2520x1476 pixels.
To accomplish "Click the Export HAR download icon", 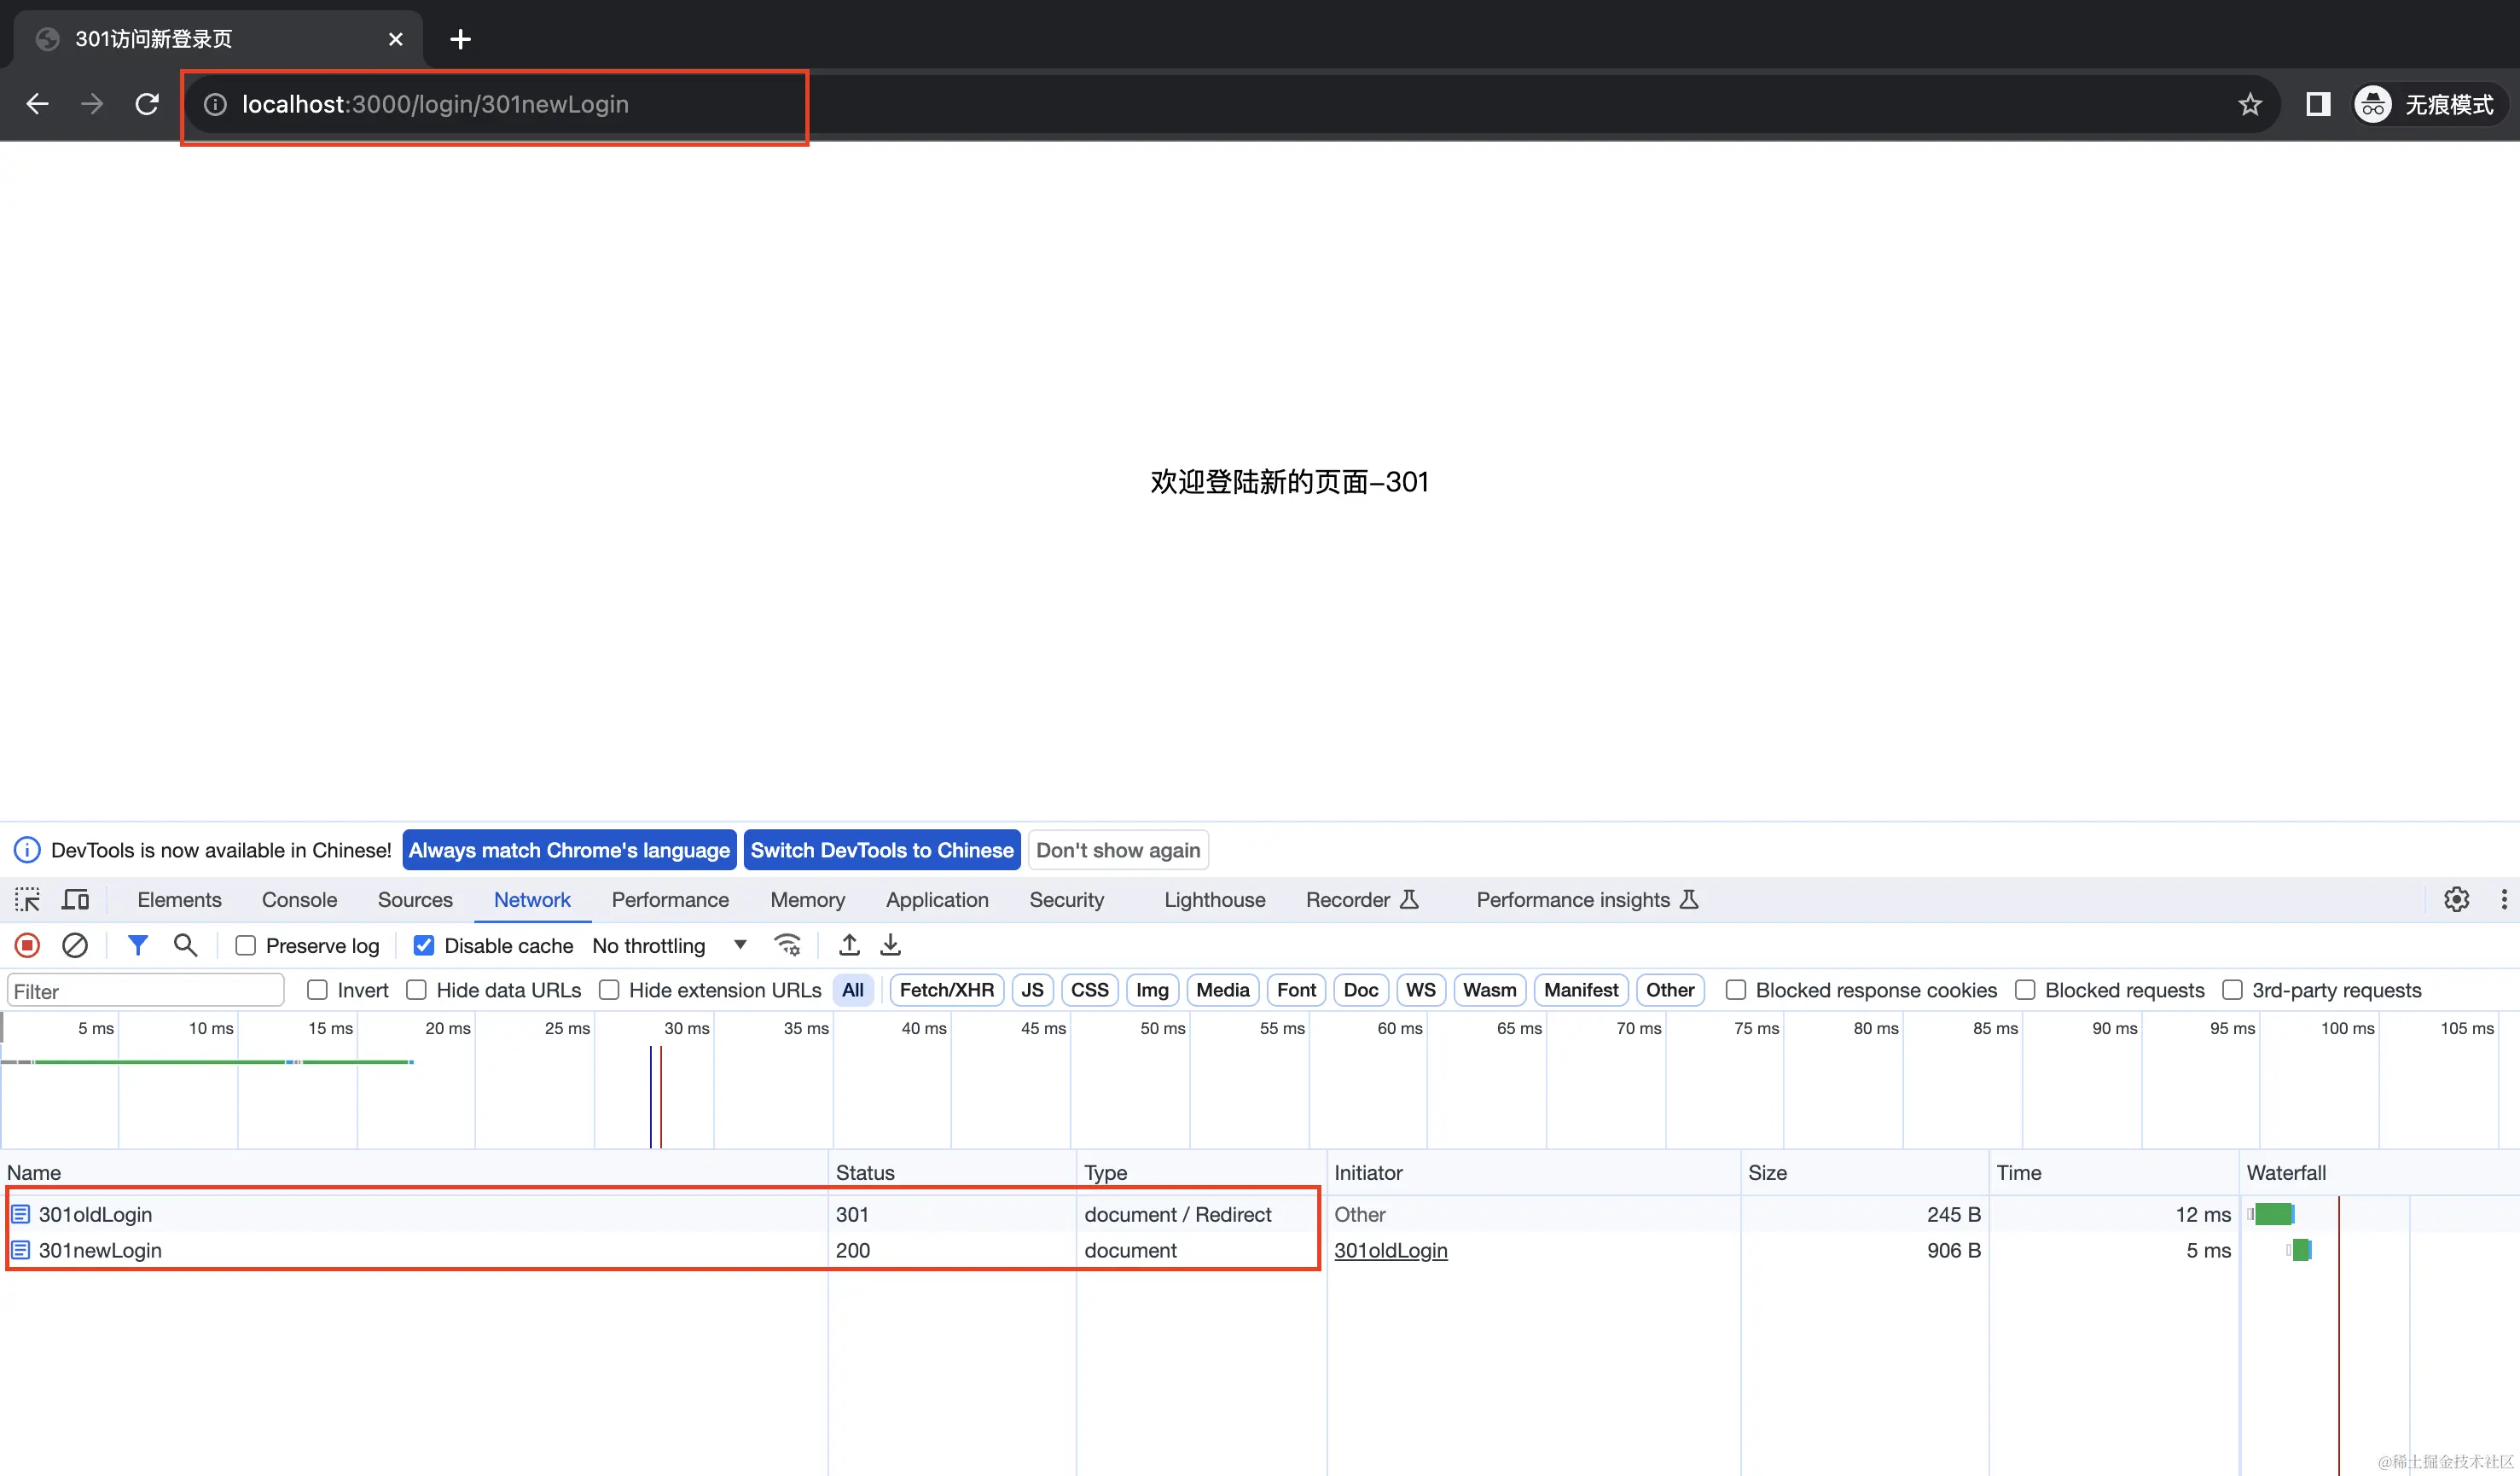I will (890, 945).
